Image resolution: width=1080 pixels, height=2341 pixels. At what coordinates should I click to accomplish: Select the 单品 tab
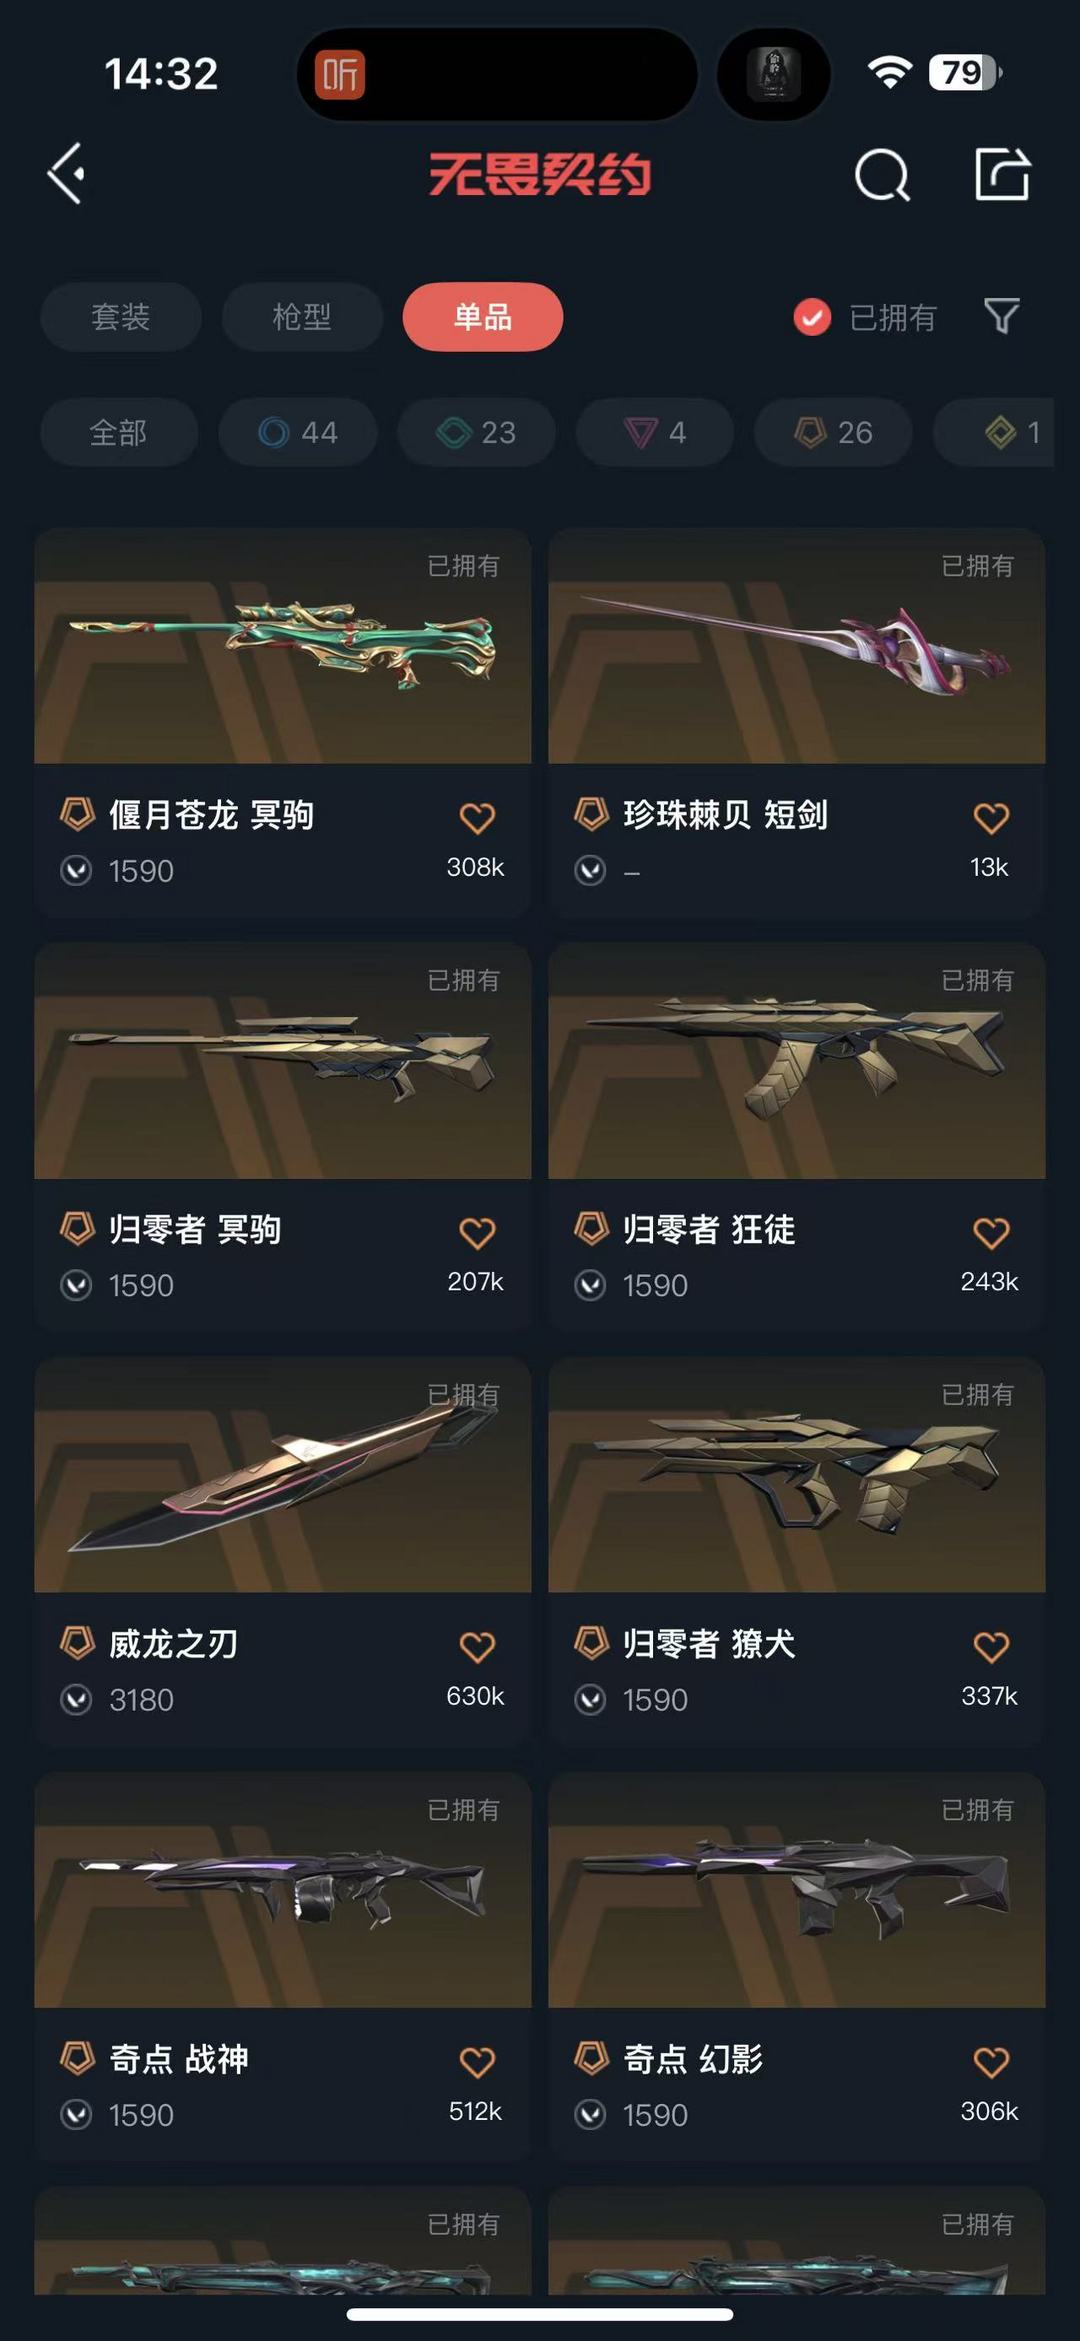(483, 317)
